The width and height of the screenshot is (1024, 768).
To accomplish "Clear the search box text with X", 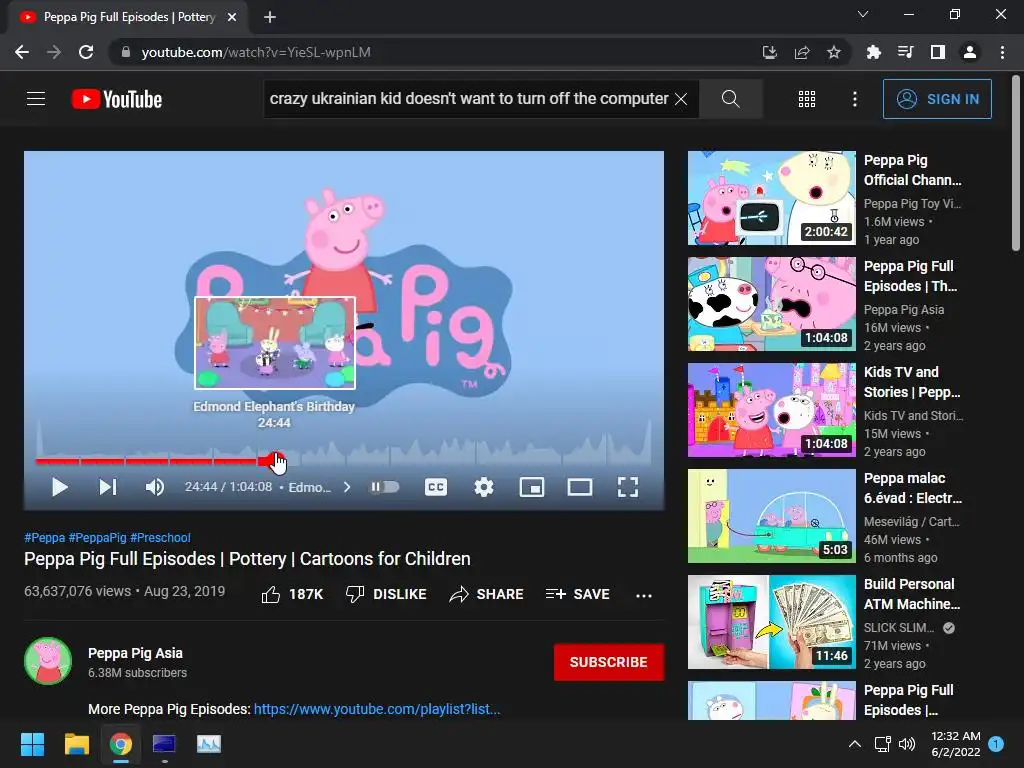I will (x=680, y=99).
